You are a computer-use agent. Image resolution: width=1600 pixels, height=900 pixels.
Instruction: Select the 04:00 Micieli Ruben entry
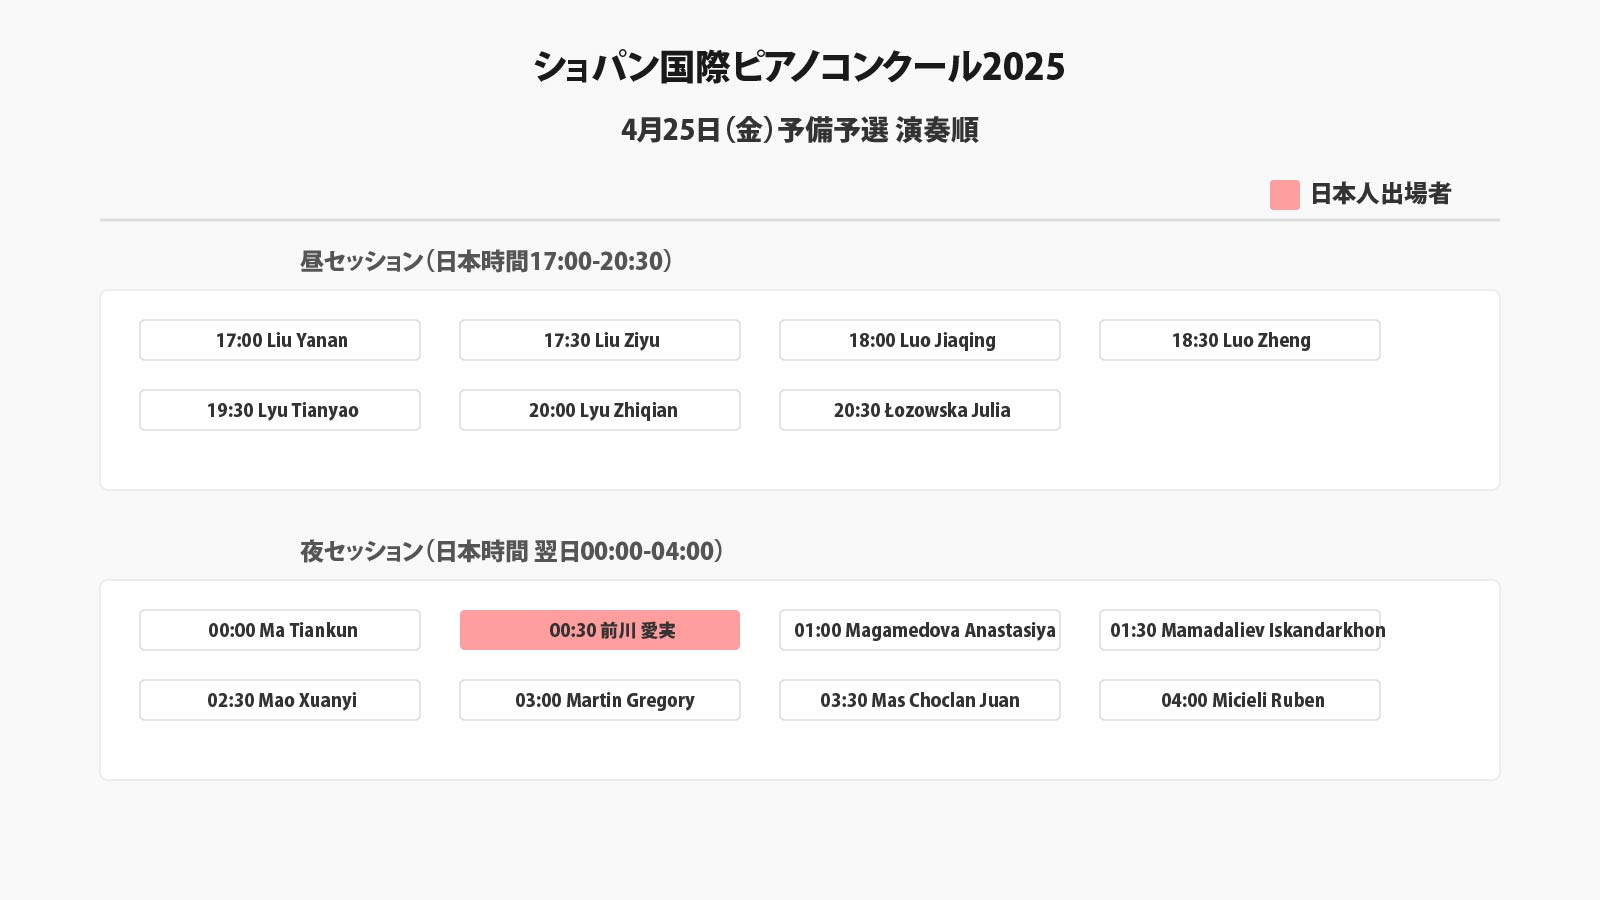coord(1240,700)
